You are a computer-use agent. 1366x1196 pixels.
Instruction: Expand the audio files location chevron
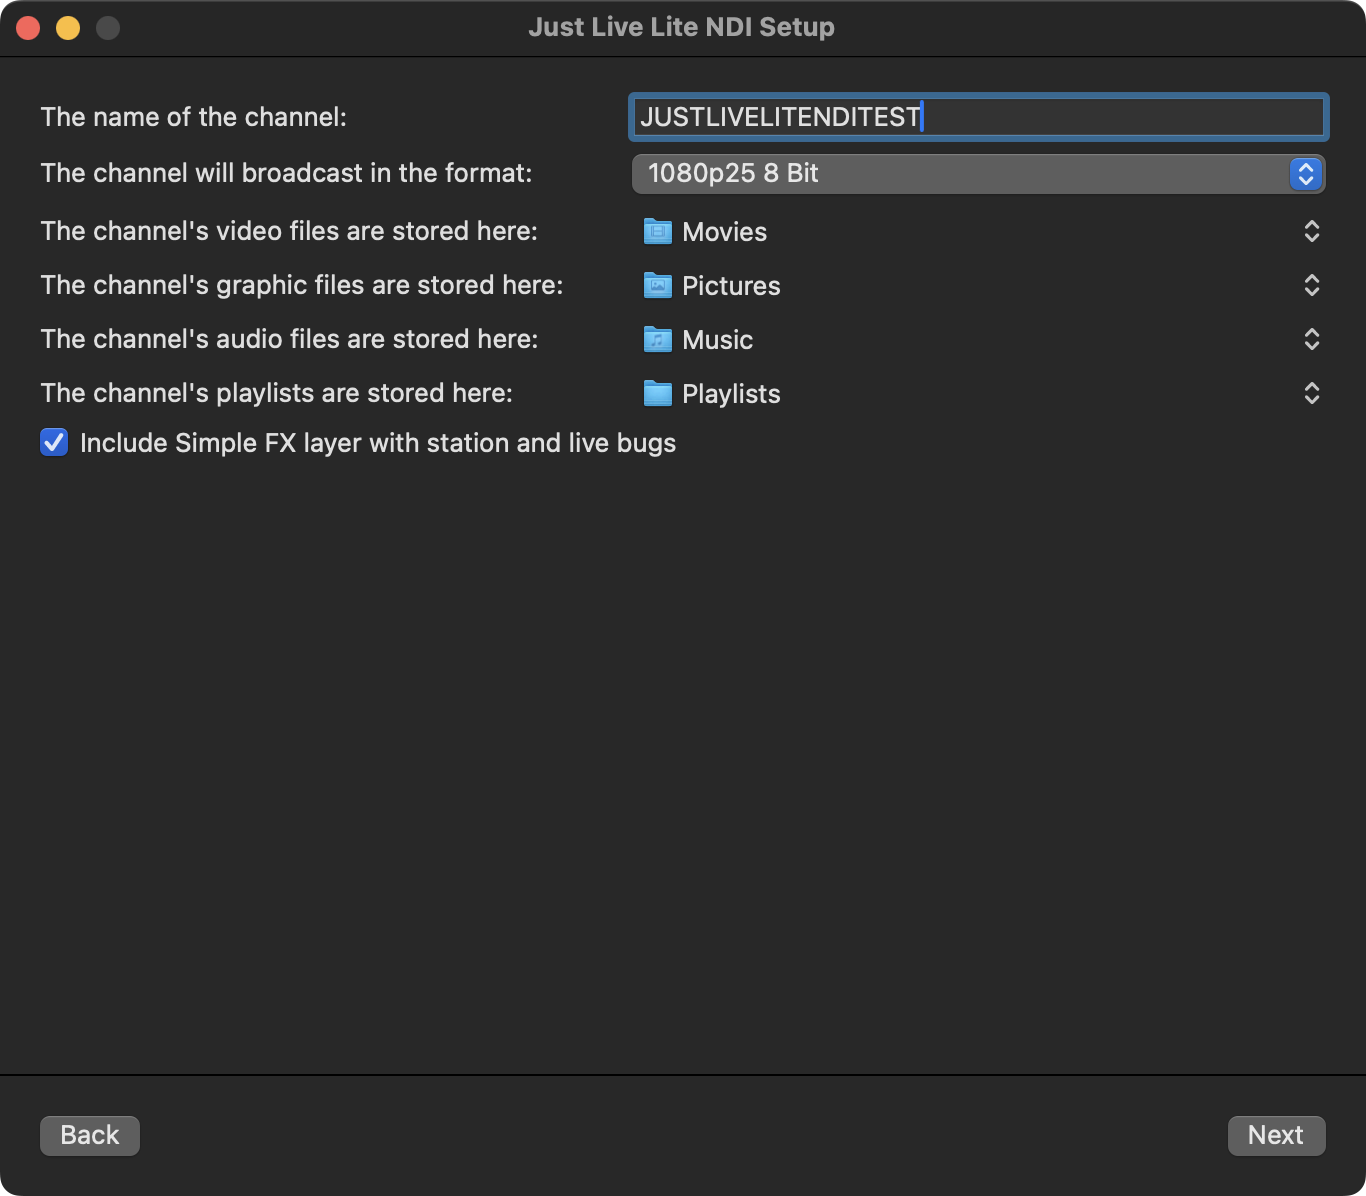[x=1312, y=340]
